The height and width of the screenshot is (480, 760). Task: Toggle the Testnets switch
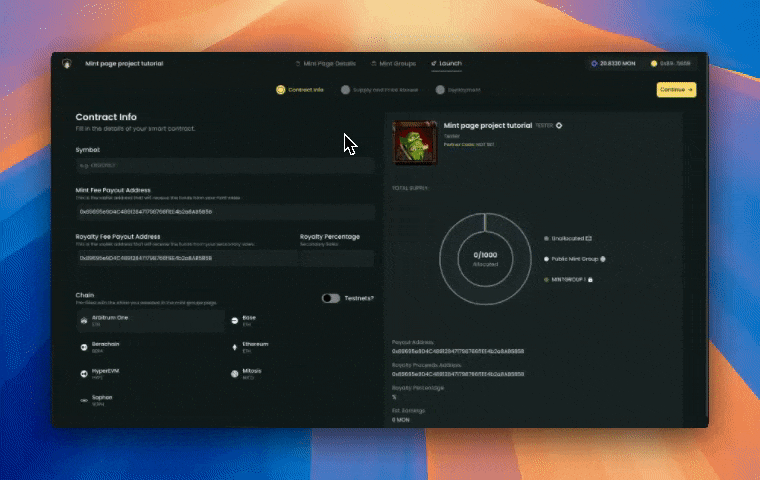tap(331, 298)
